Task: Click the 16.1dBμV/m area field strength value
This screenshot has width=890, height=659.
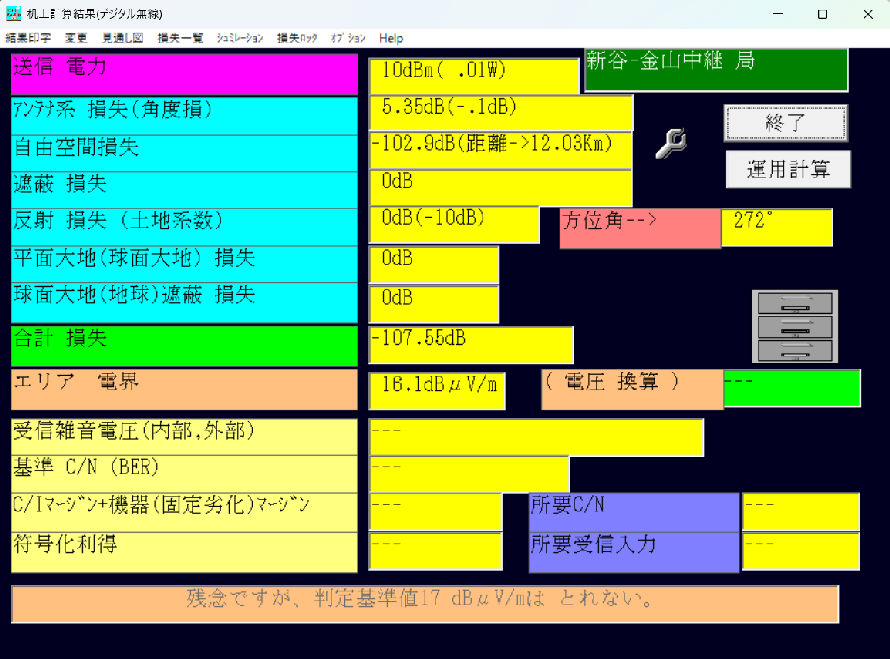Action: (437, 391)
